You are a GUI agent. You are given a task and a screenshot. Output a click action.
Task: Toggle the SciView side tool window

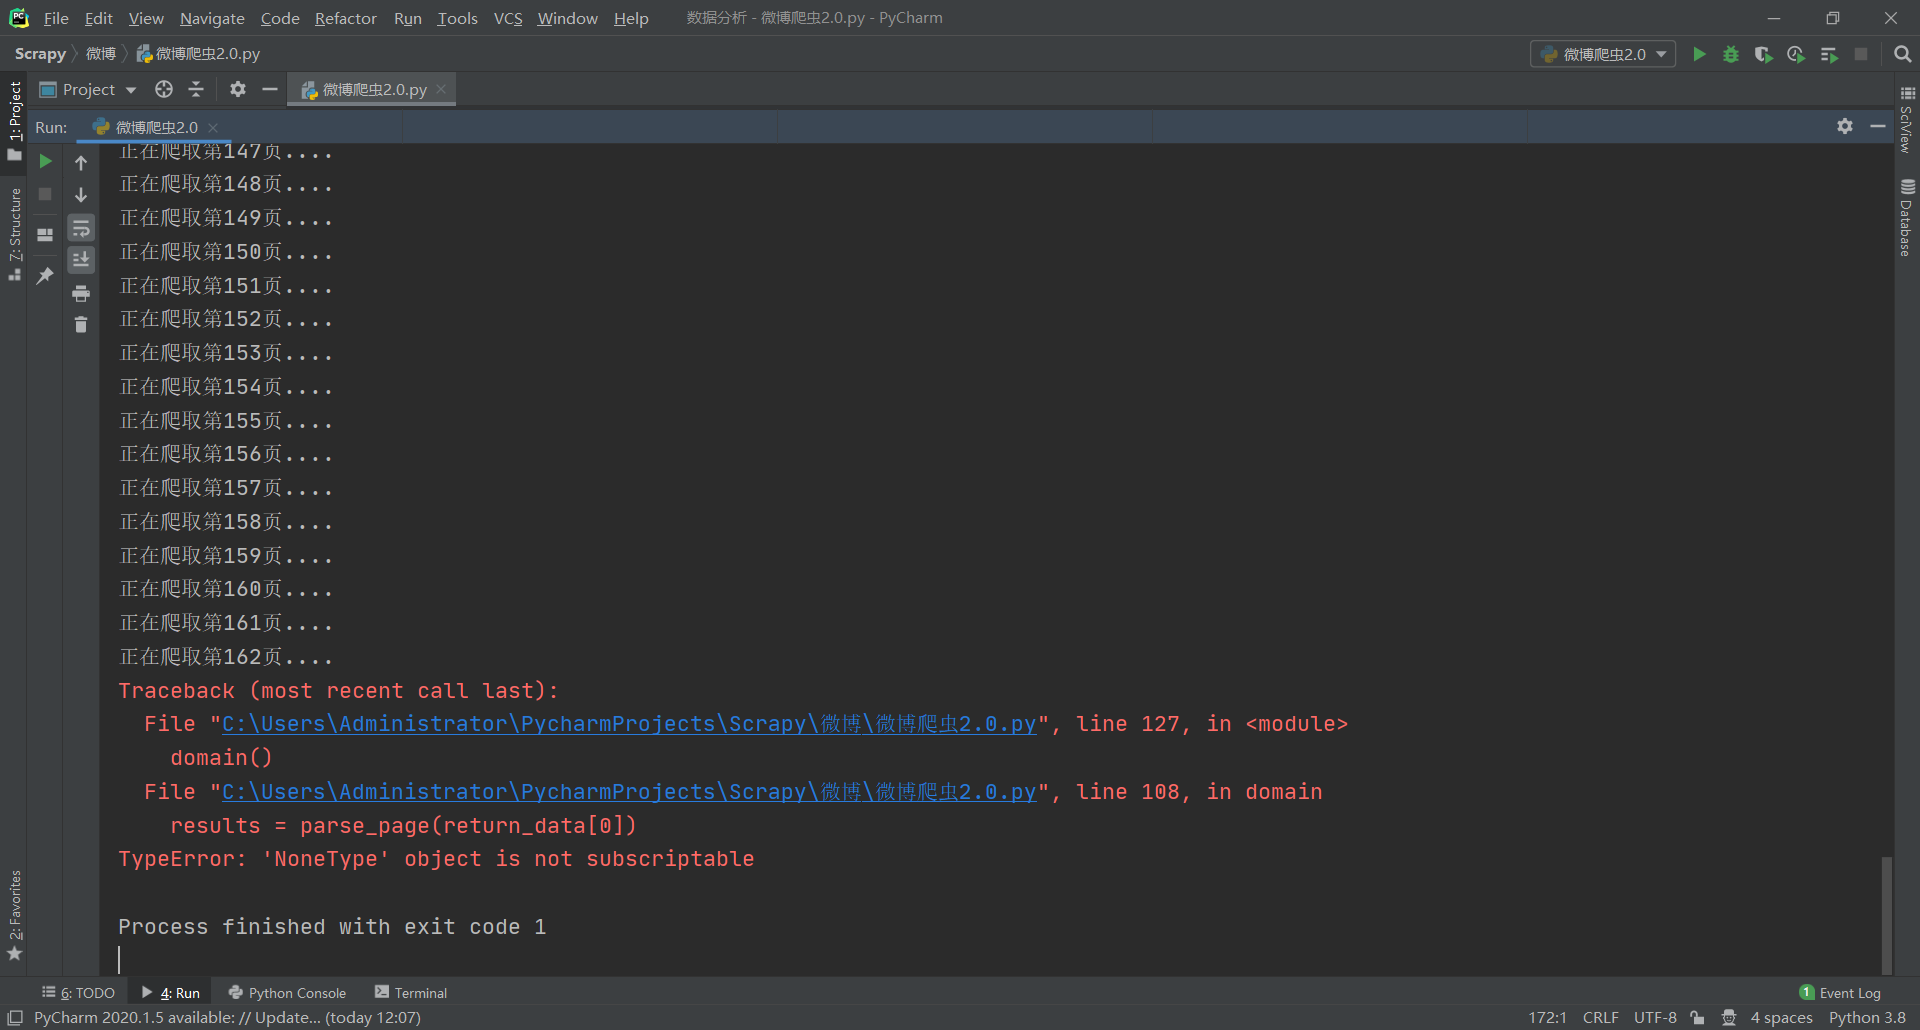click(1907, 120)
